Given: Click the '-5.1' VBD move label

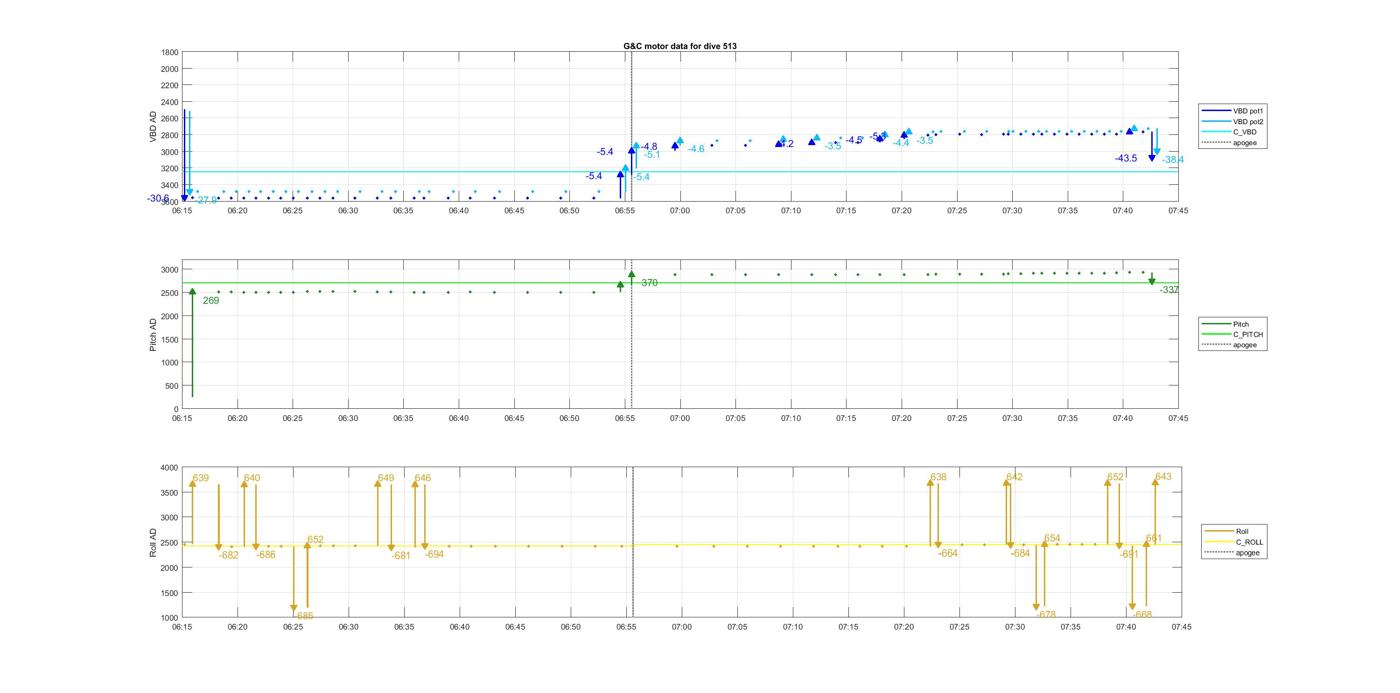Looking at the screenshot, I should pyautogui.click(x=652, y=155).
